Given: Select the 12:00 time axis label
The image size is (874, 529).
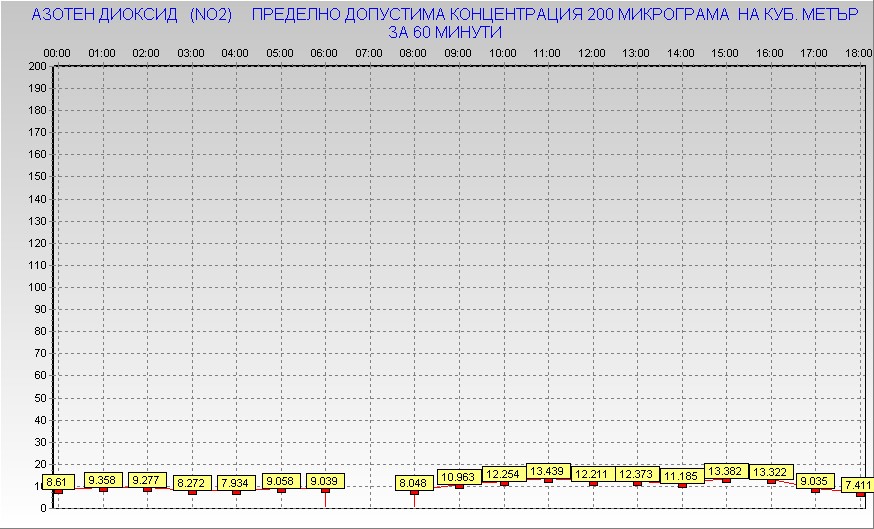Looking at the screenshot, I should [592, 52].
